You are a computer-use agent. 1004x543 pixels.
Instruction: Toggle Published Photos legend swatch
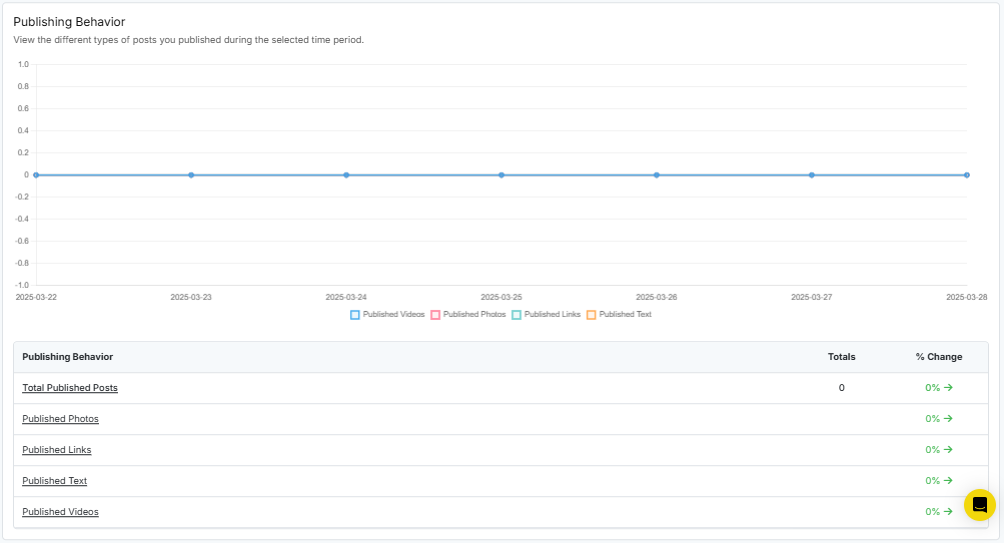coord(435,314)
